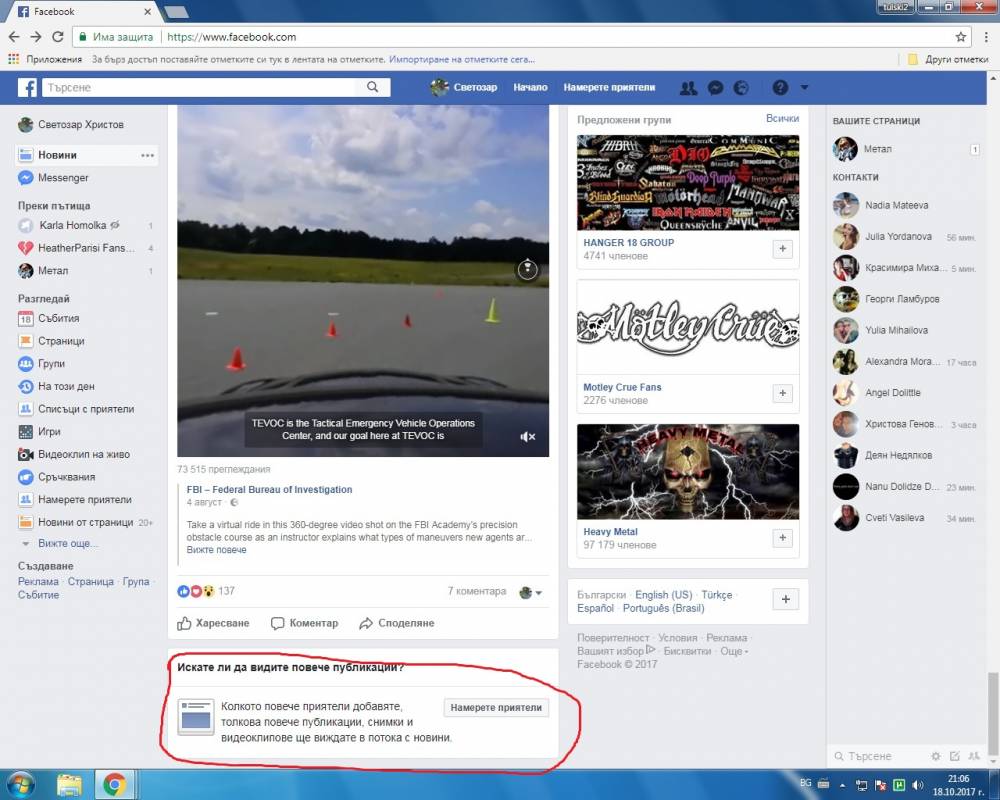The width and height of the screenshot is (1000, 800).
Task: Open the HANGER 18 GROUP cover image
Action: click(688, 182)
